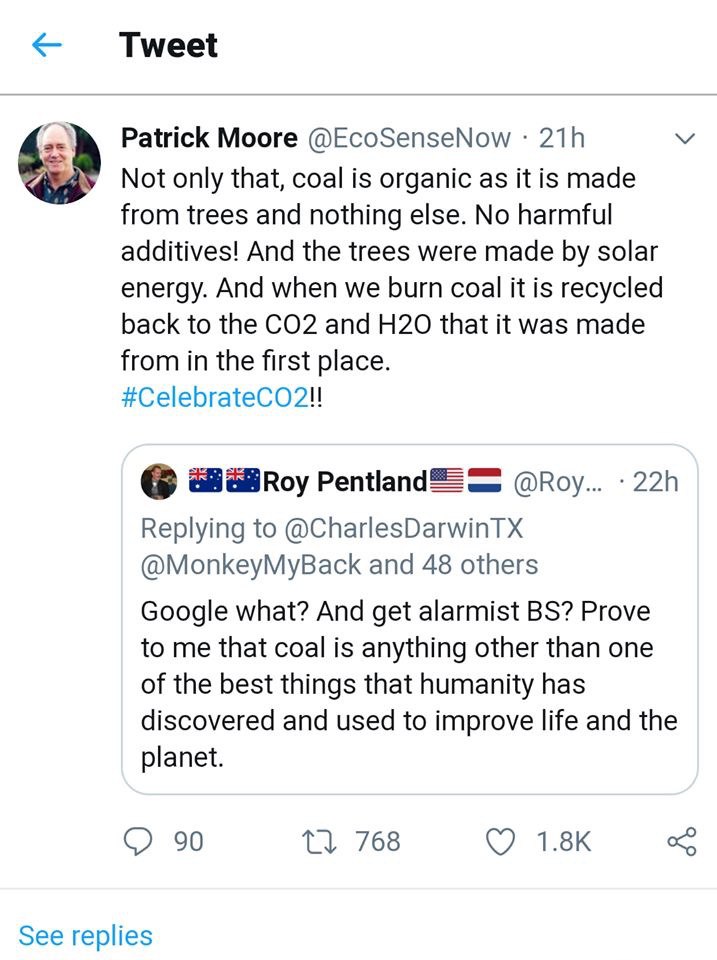The width and height of the screenshot is (717, 960).
Task: Open Patrick Moore's profile picture
Action: pos(60,163)
